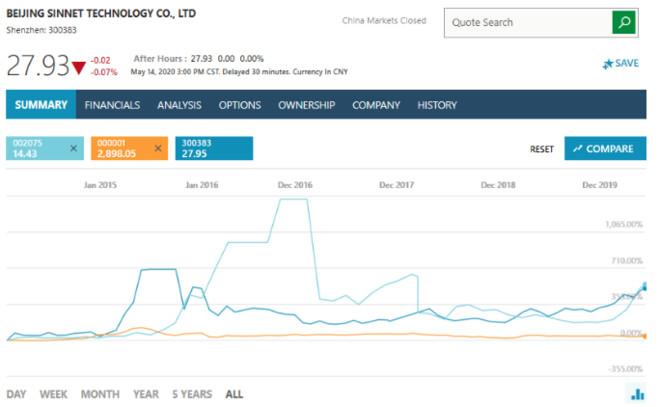Click the After Hours quote text
The height and width of the screenshot is (407, 660).
tap(198, 59)
